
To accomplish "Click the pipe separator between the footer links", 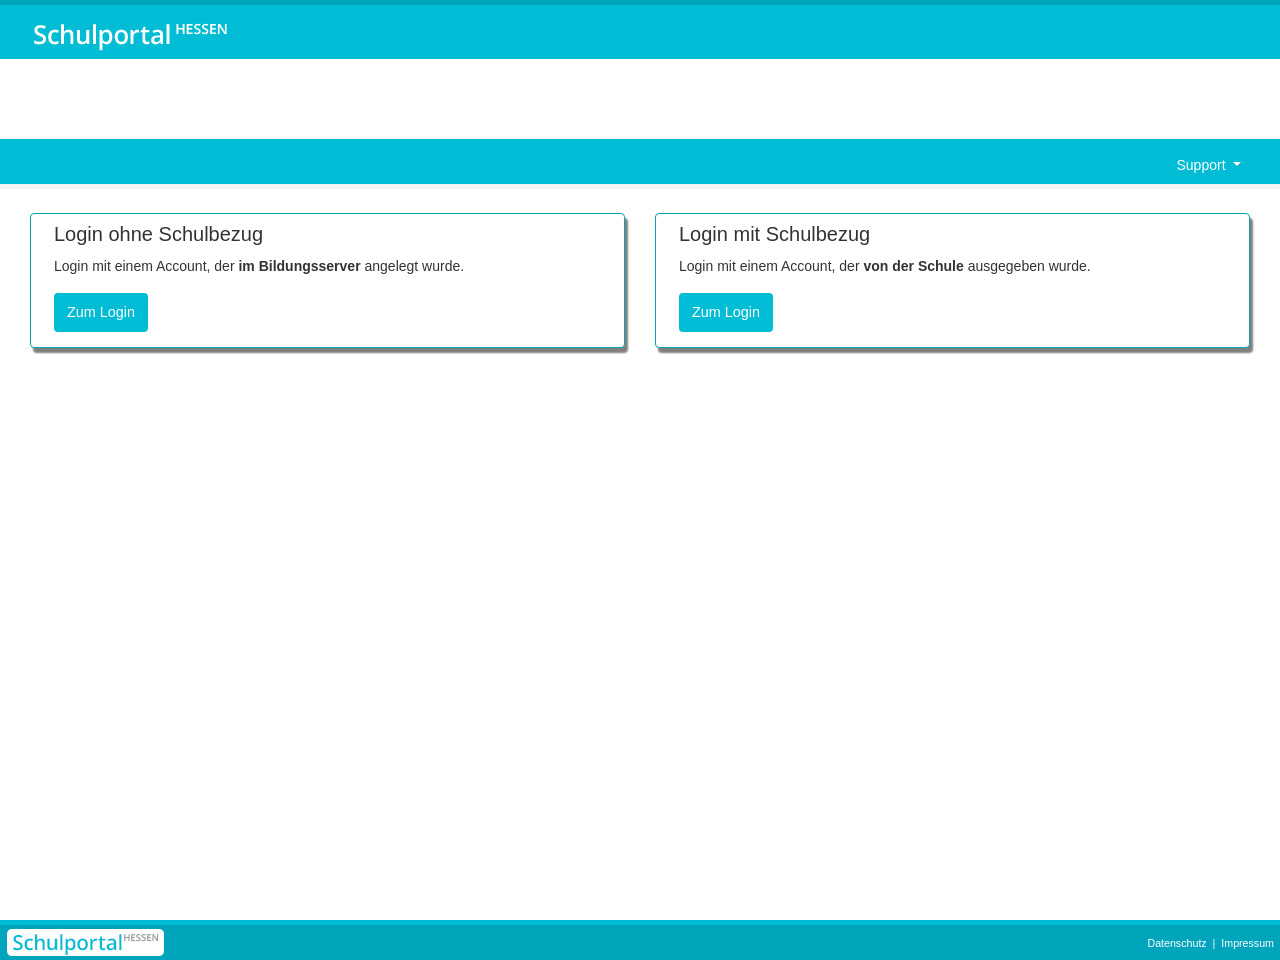I will click(x=1214, y=943).
